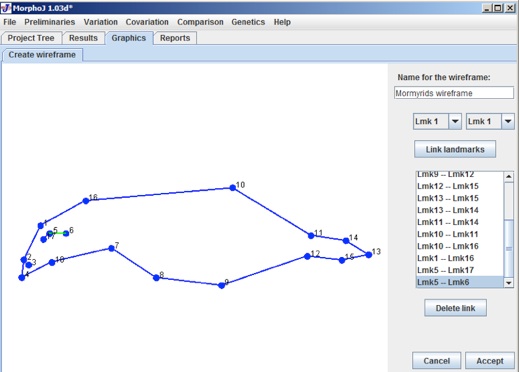The height and width of the screenshot is (372, 519).
Task: Cancel the wireframe creation
Action: (x=437, y=361)
